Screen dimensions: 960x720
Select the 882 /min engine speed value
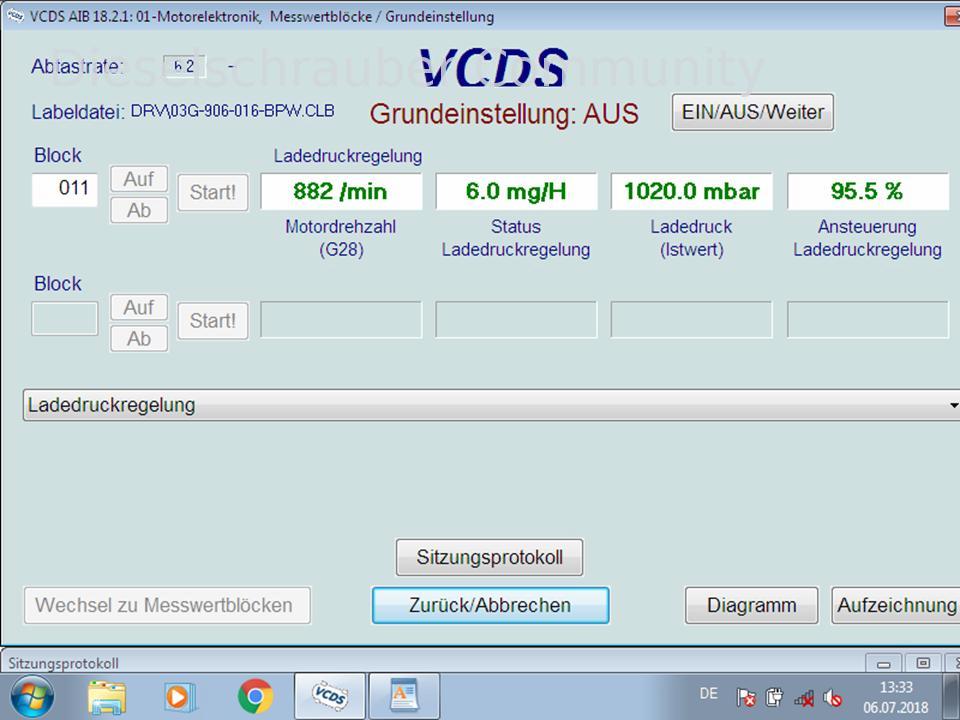coord(341,192)
